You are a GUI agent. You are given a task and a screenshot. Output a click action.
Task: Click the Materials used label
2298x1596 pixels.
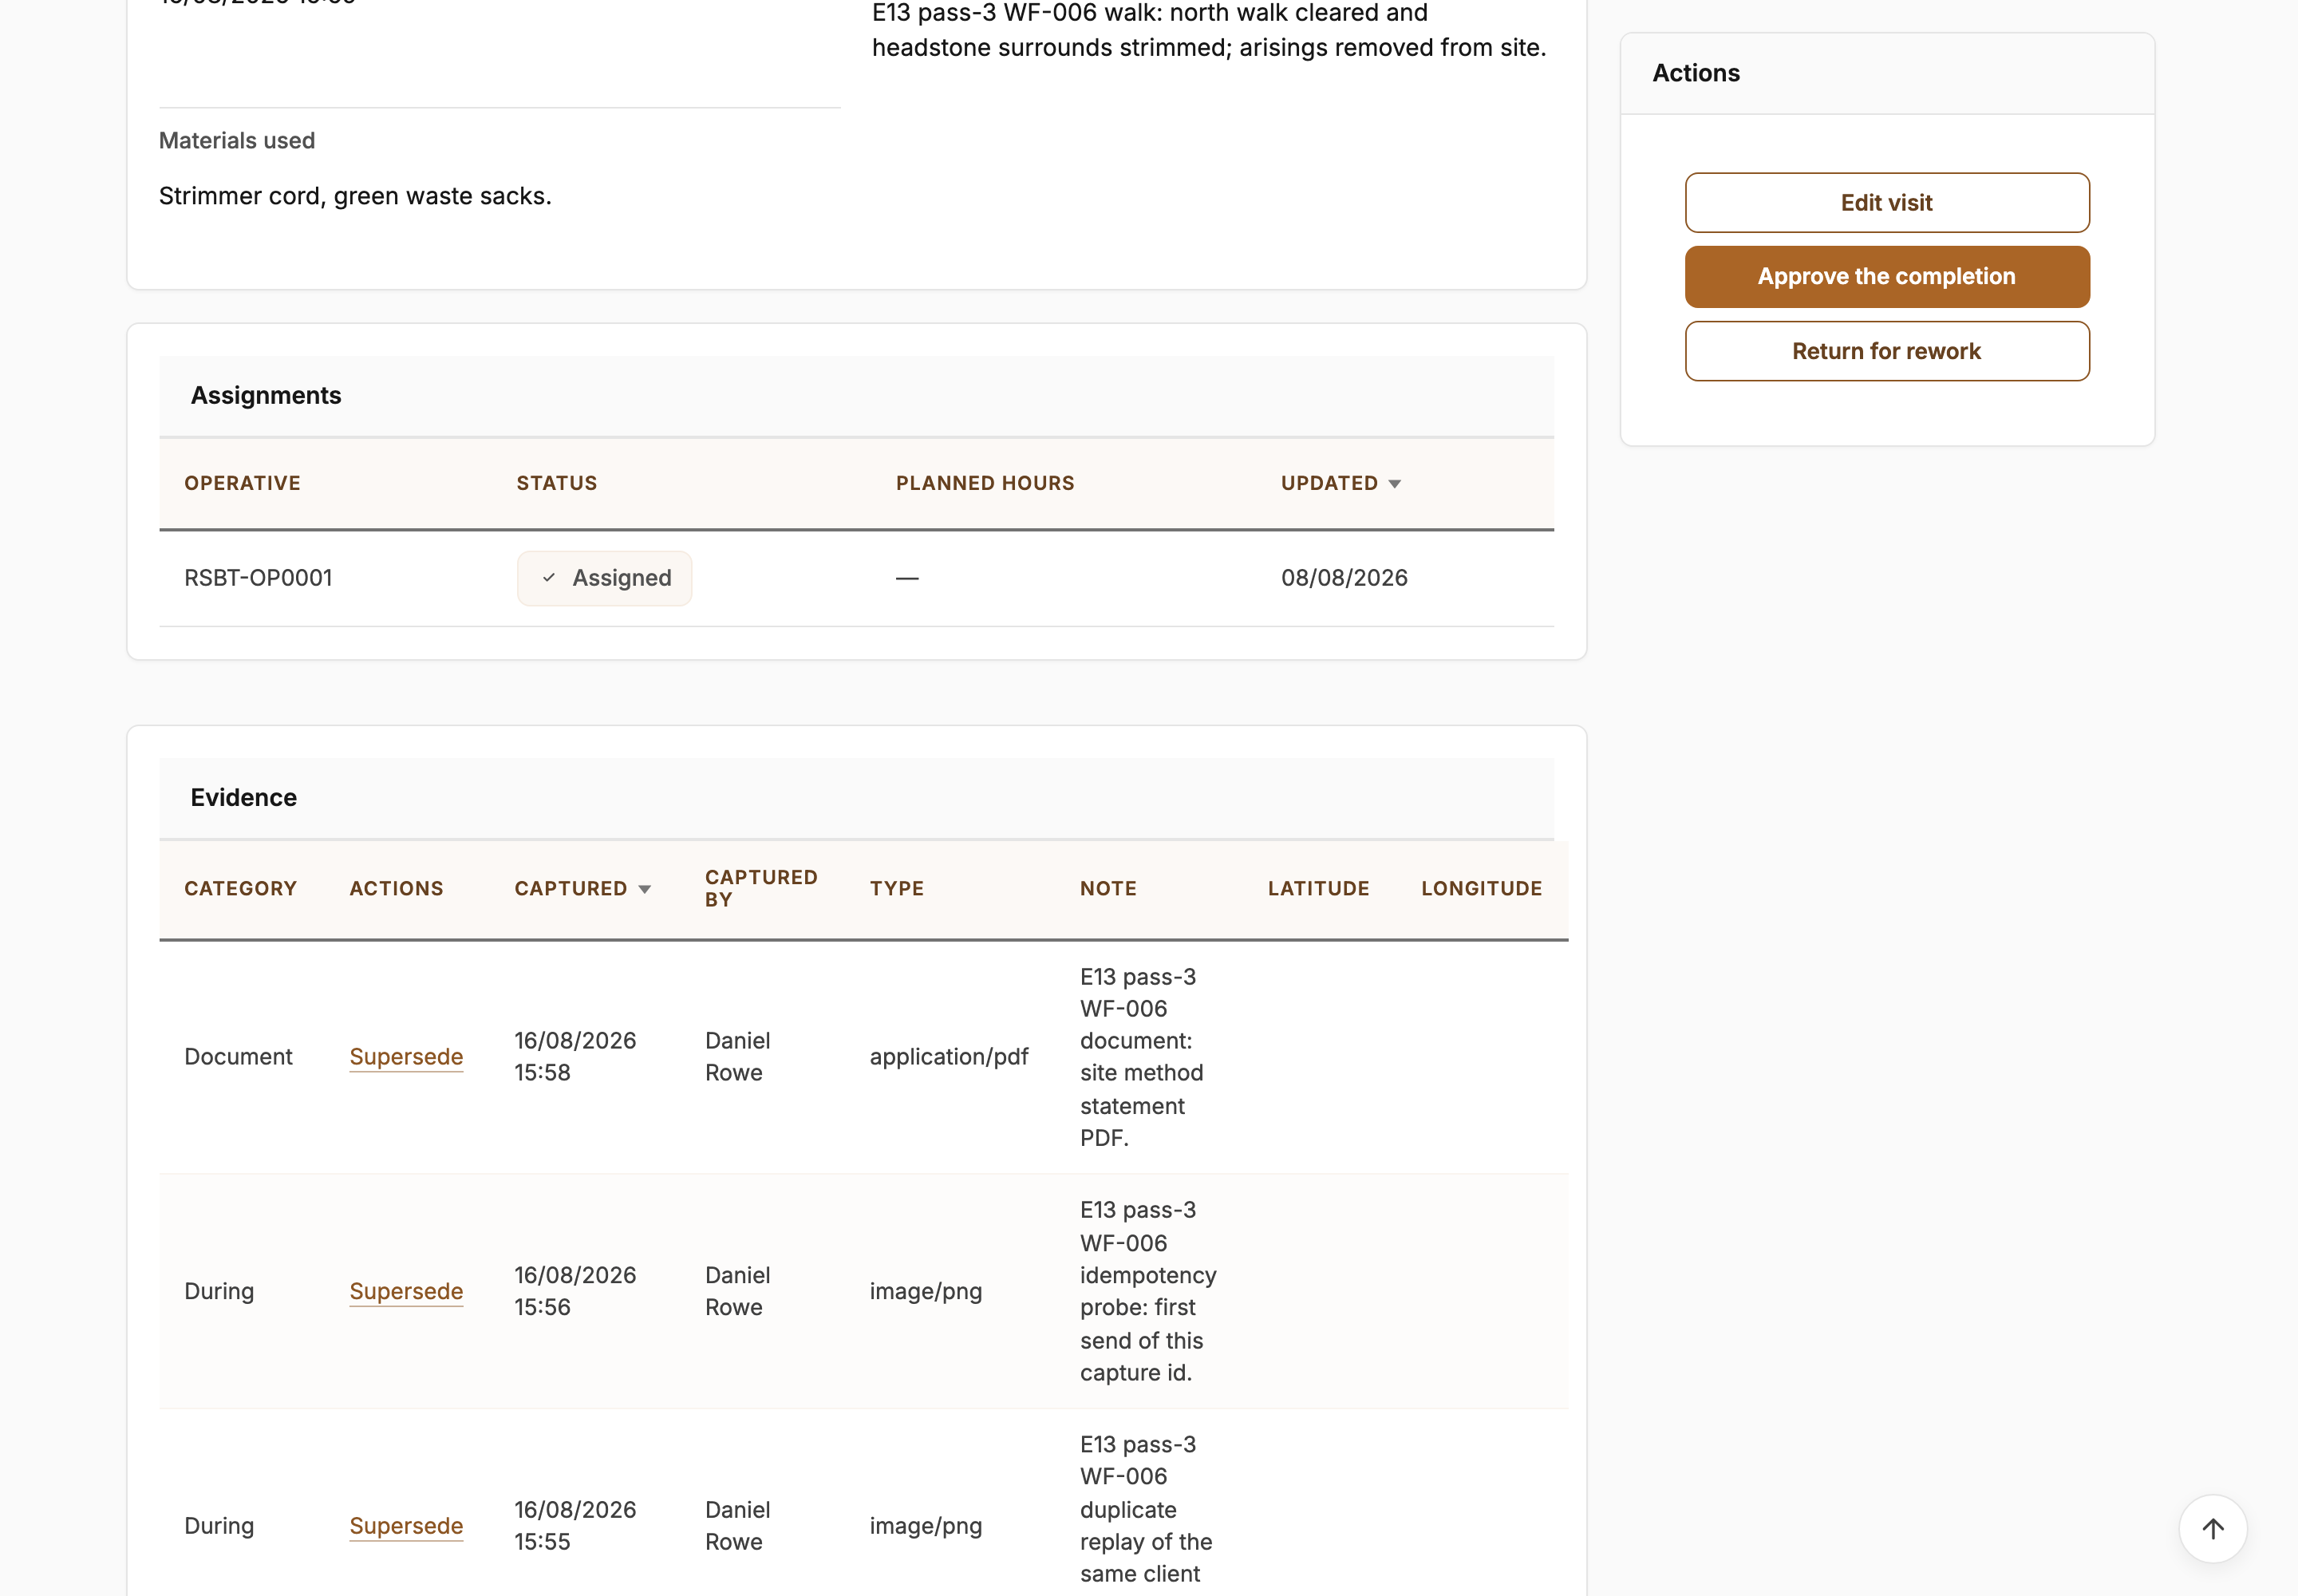(x=237, y=141)
